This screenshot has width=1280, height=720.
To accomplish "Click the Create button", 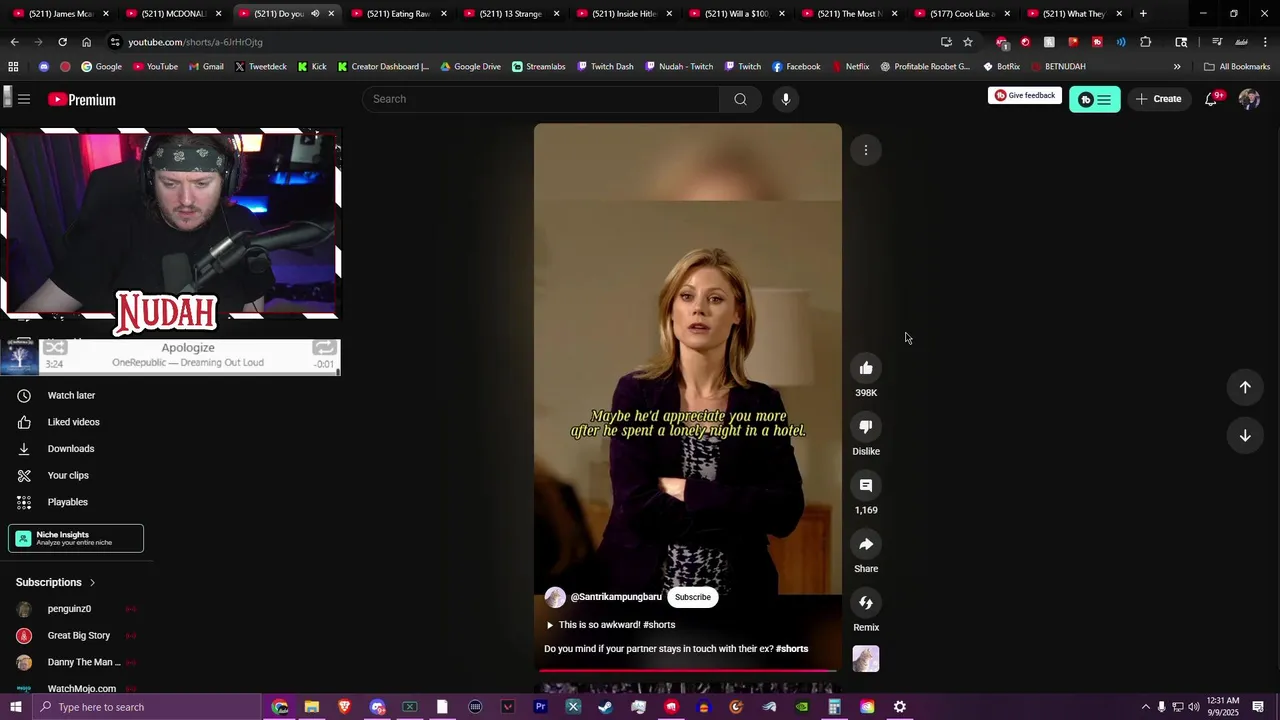I will pos(1159,99).
